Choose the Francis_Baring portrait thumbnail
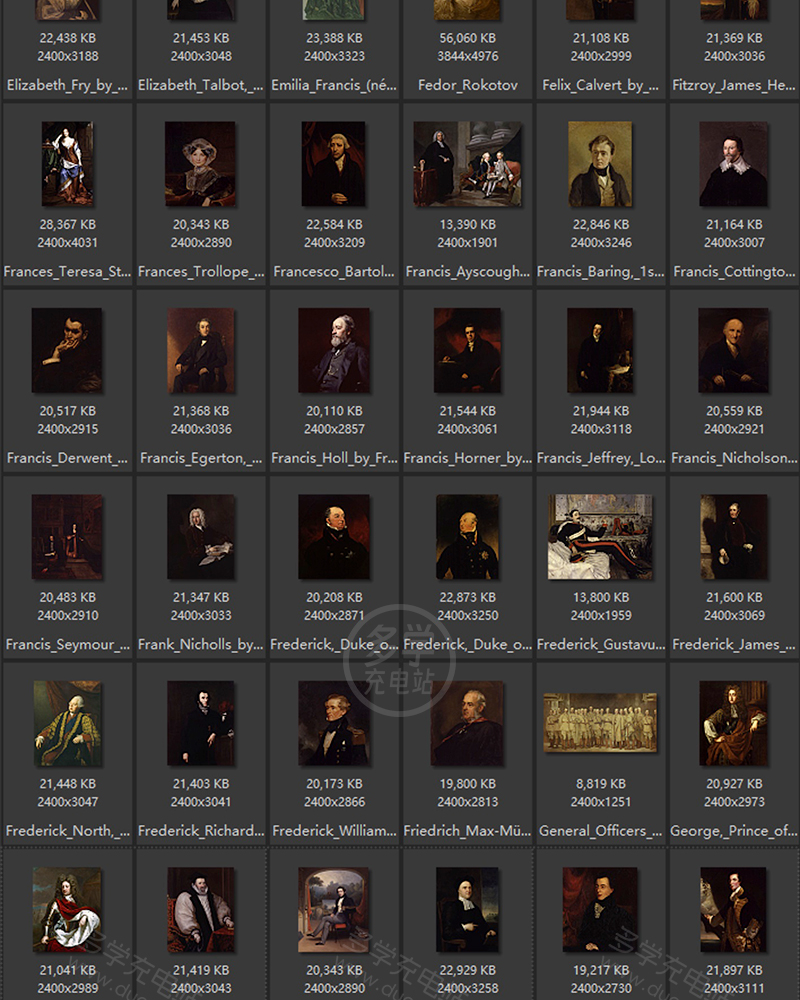800x1000 pixels. tap(601, 164)
